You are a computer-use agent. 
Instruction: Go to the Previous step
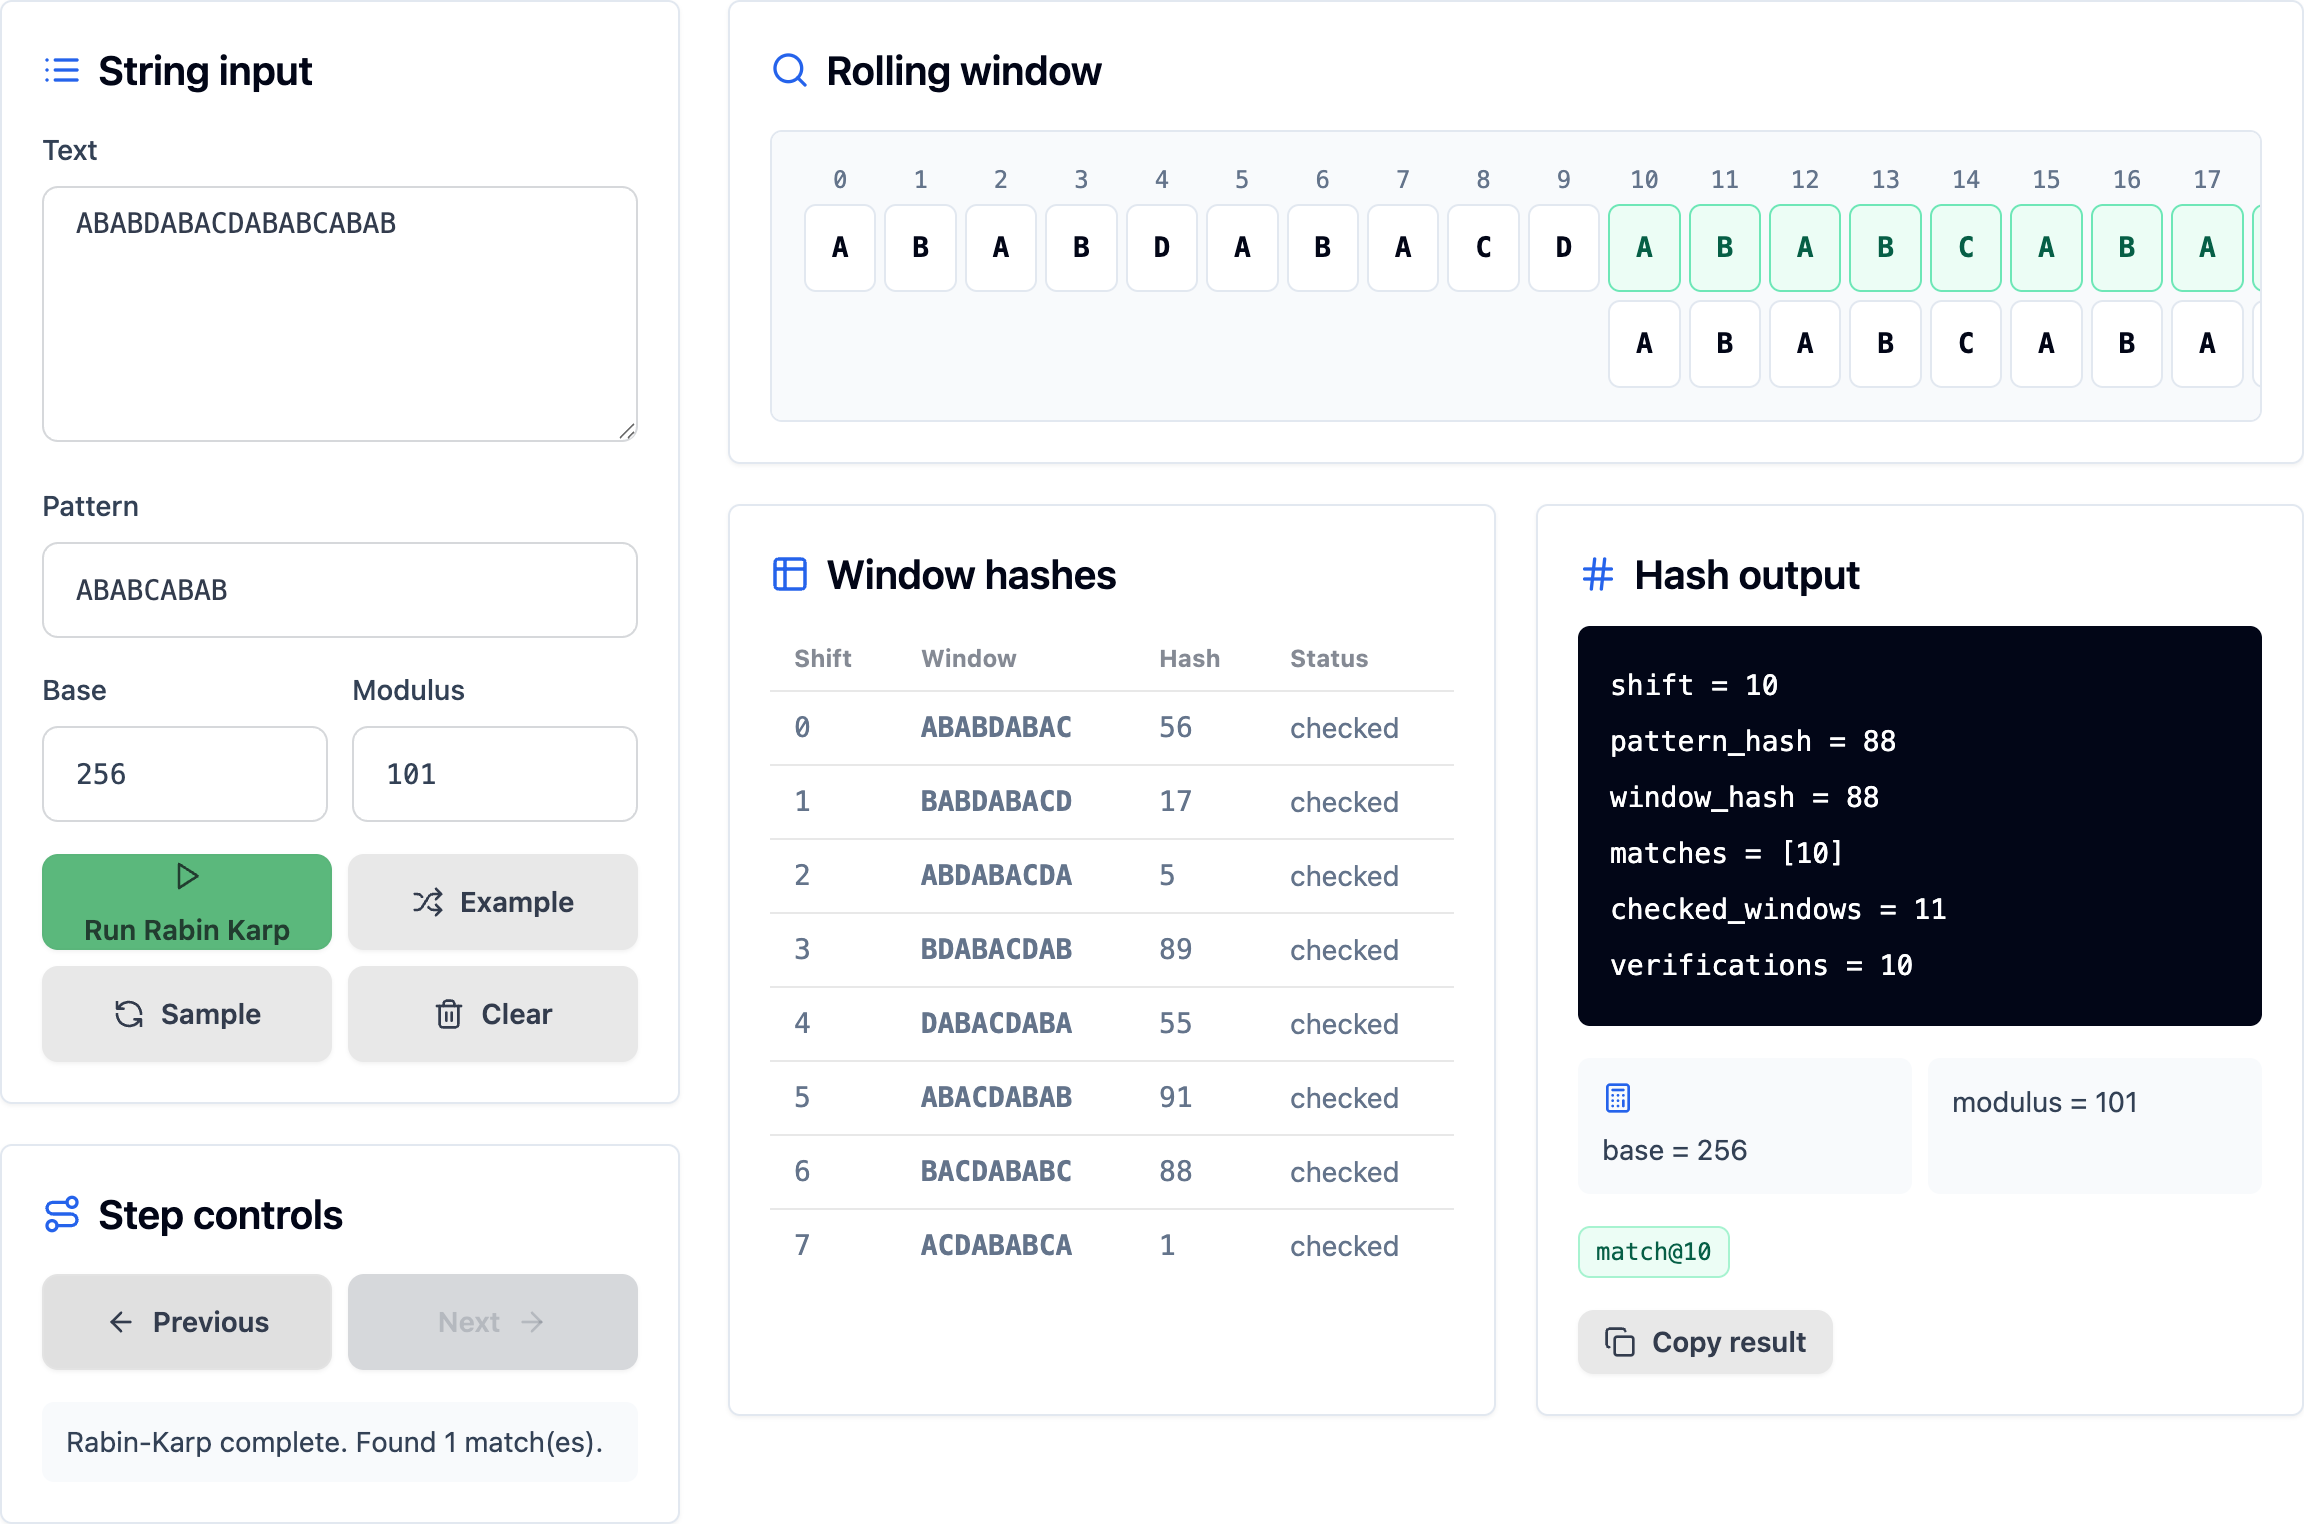187,1322
